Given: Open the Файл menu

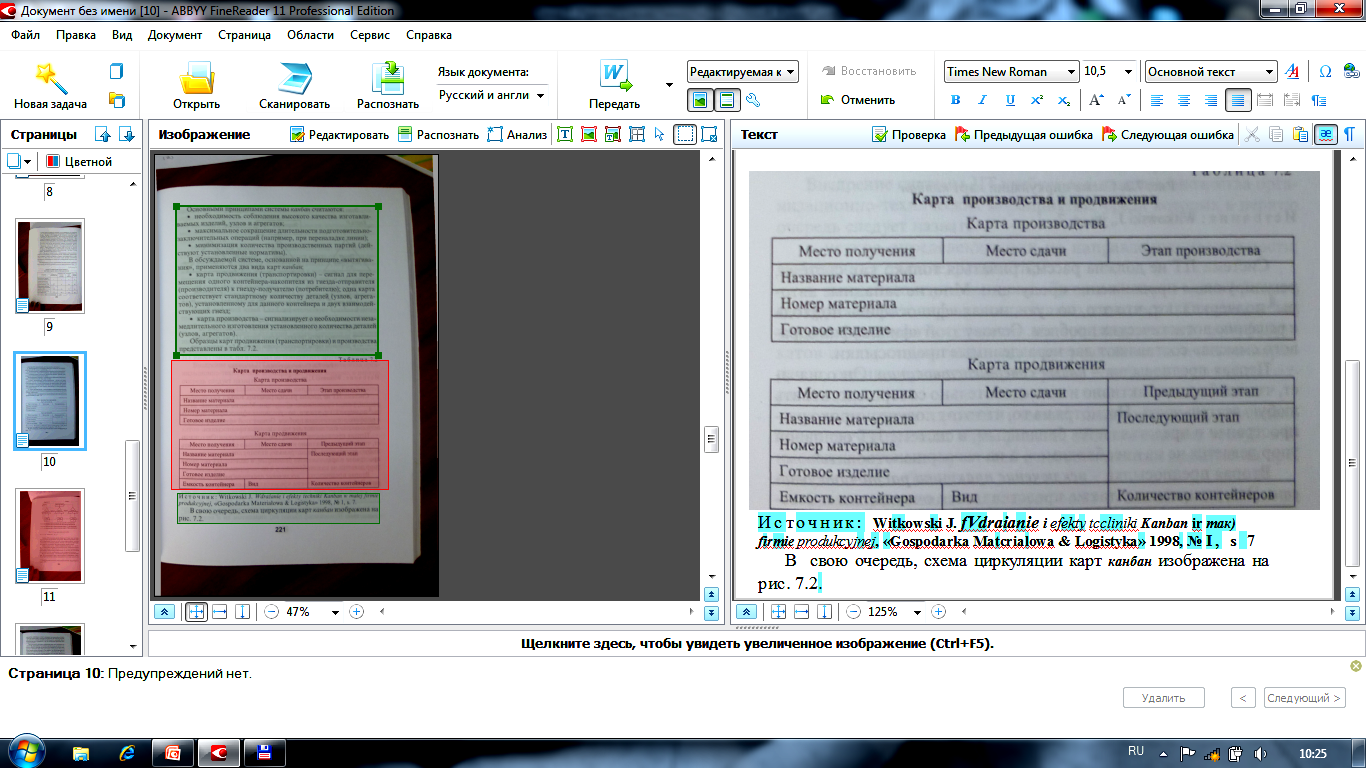Looking at the screenshot, I should coord(26,35).
